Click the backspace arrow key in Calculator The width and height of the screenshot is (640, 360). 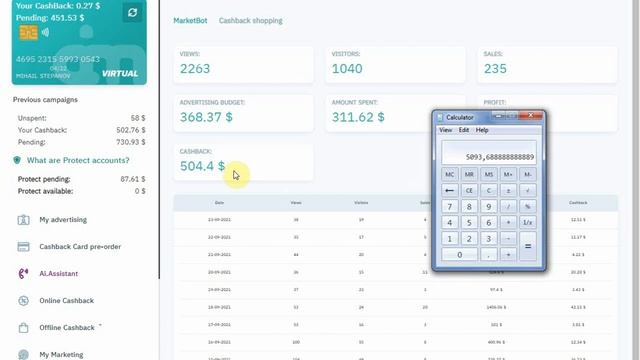(449, 191)
